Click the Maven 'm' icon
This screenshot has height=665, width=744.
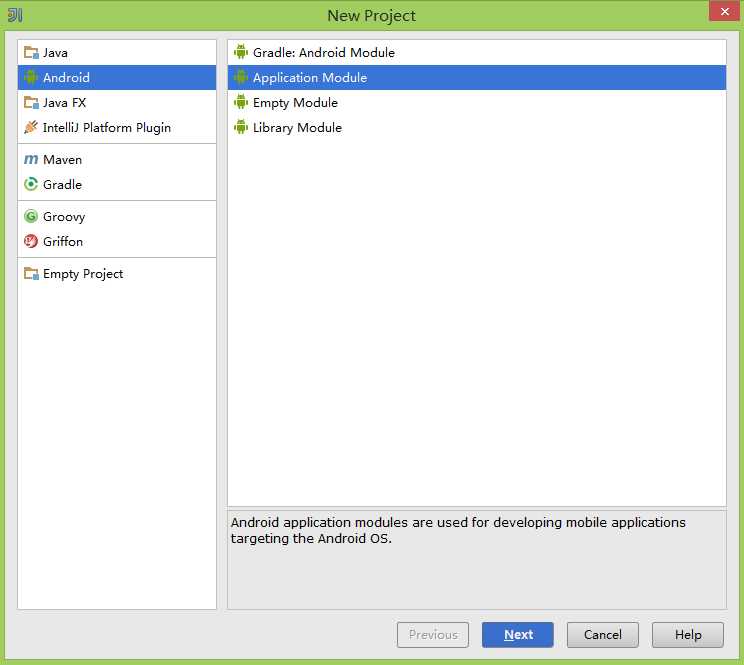click(x=31, y=159)
